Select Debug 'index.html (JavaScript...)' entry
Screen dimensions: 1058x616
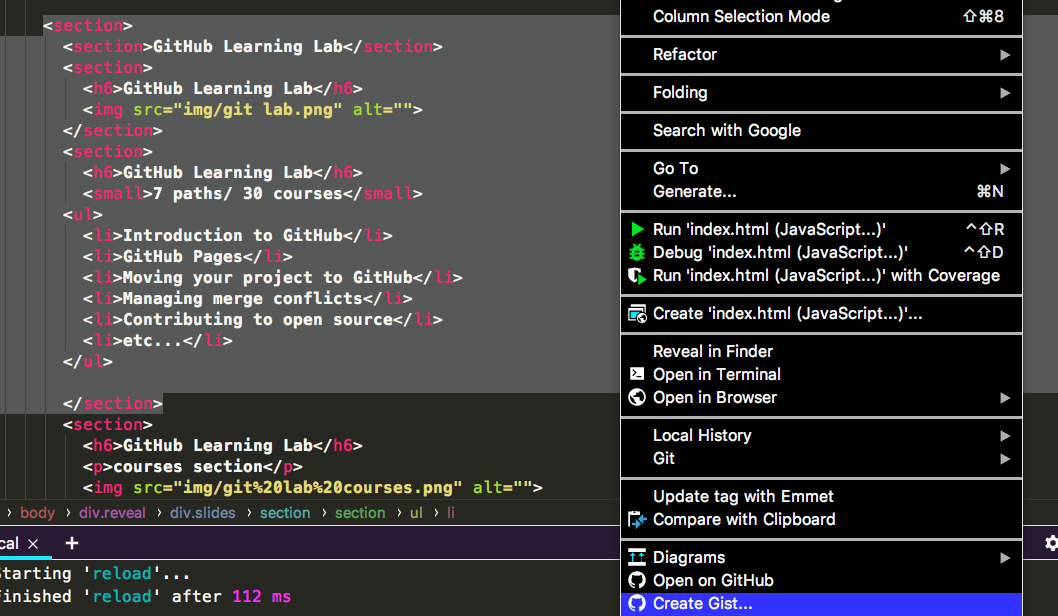(821, 252)
